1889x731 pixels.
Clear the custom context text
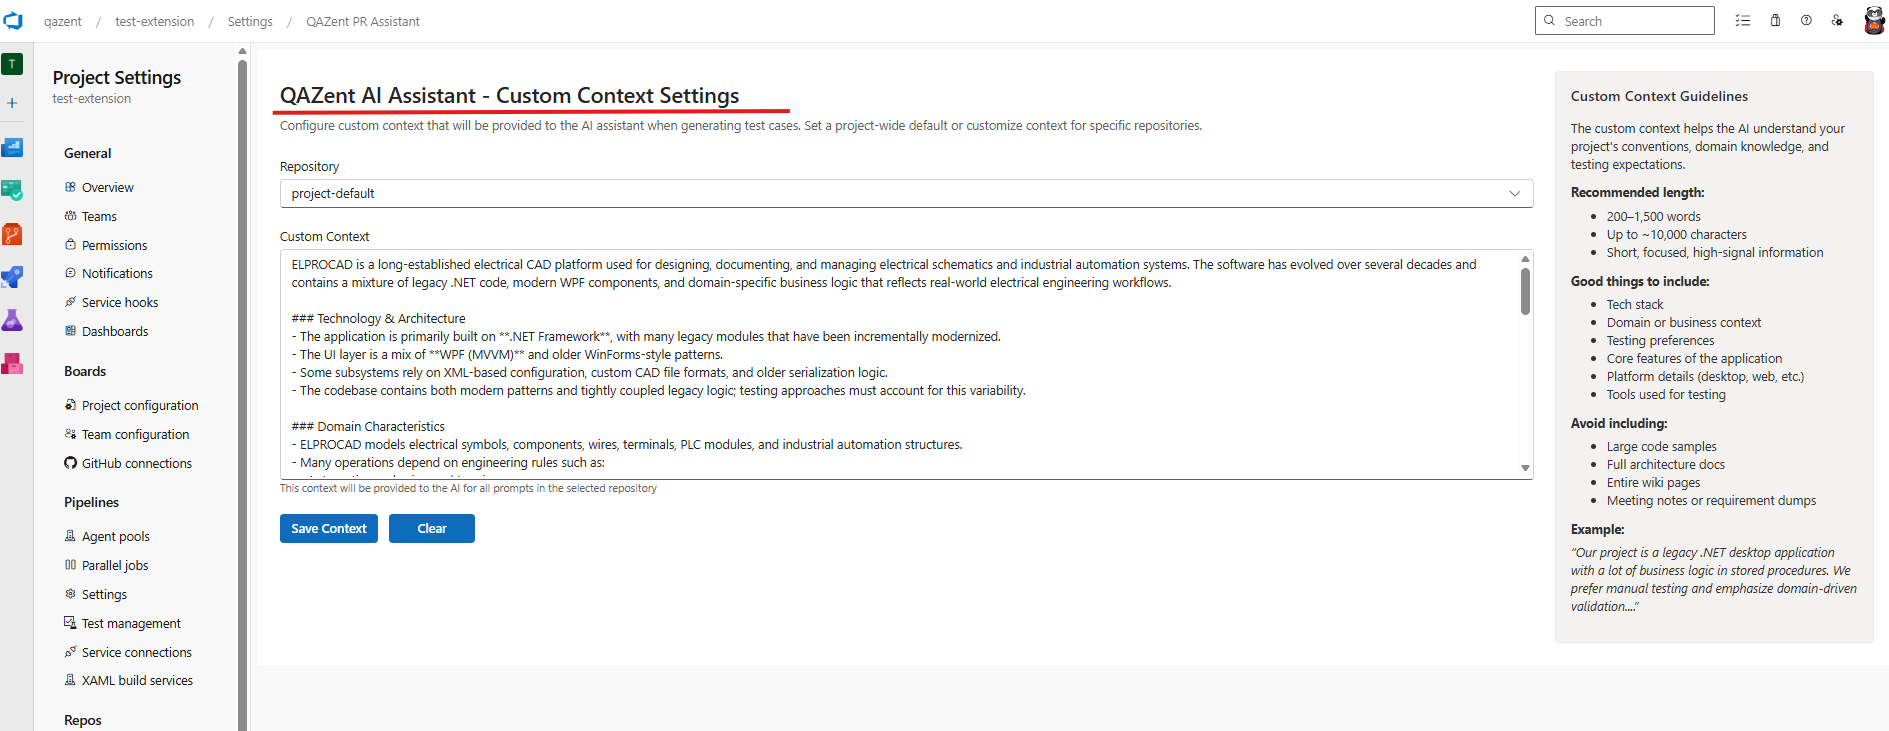pos(431,528)
